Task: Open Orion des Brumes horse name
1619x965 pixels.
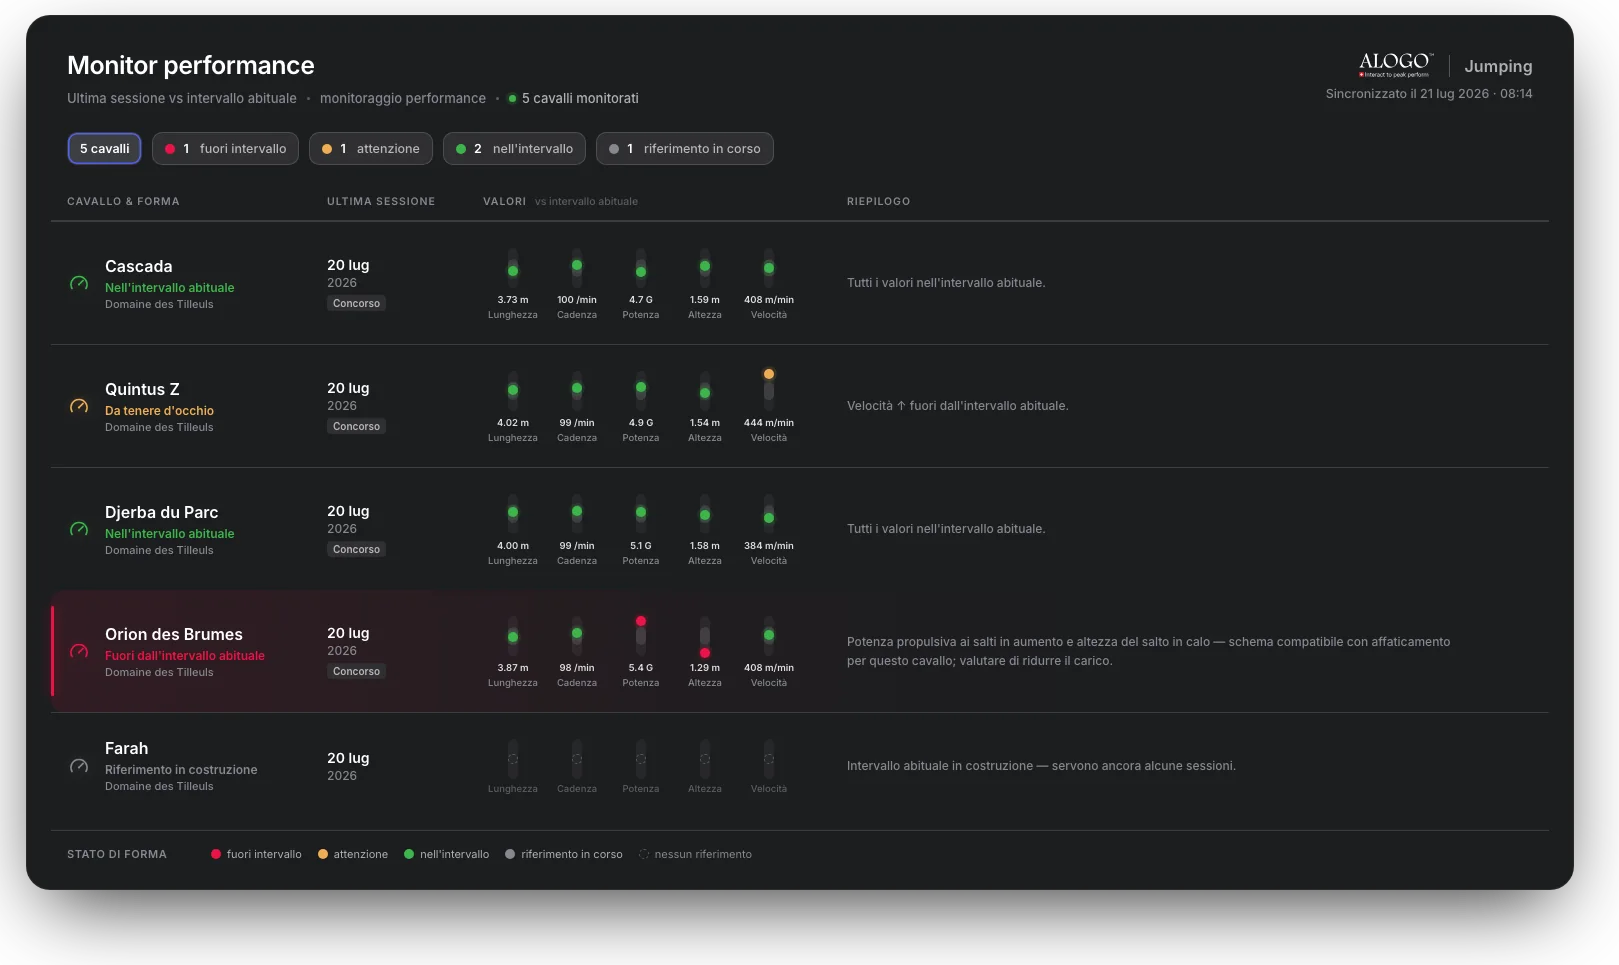Action: pyautogui.click(x=174, y=634)
